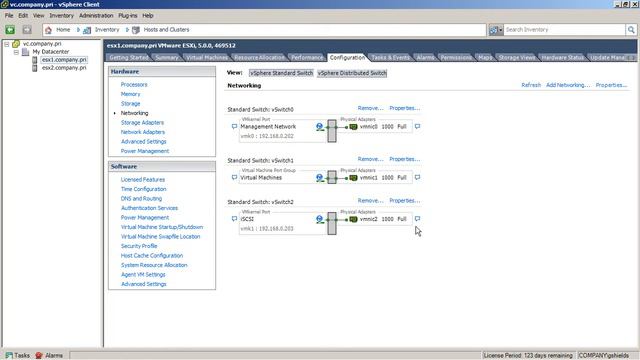
Task: Click License Period 123 days remaining
Action: [528, 356]
